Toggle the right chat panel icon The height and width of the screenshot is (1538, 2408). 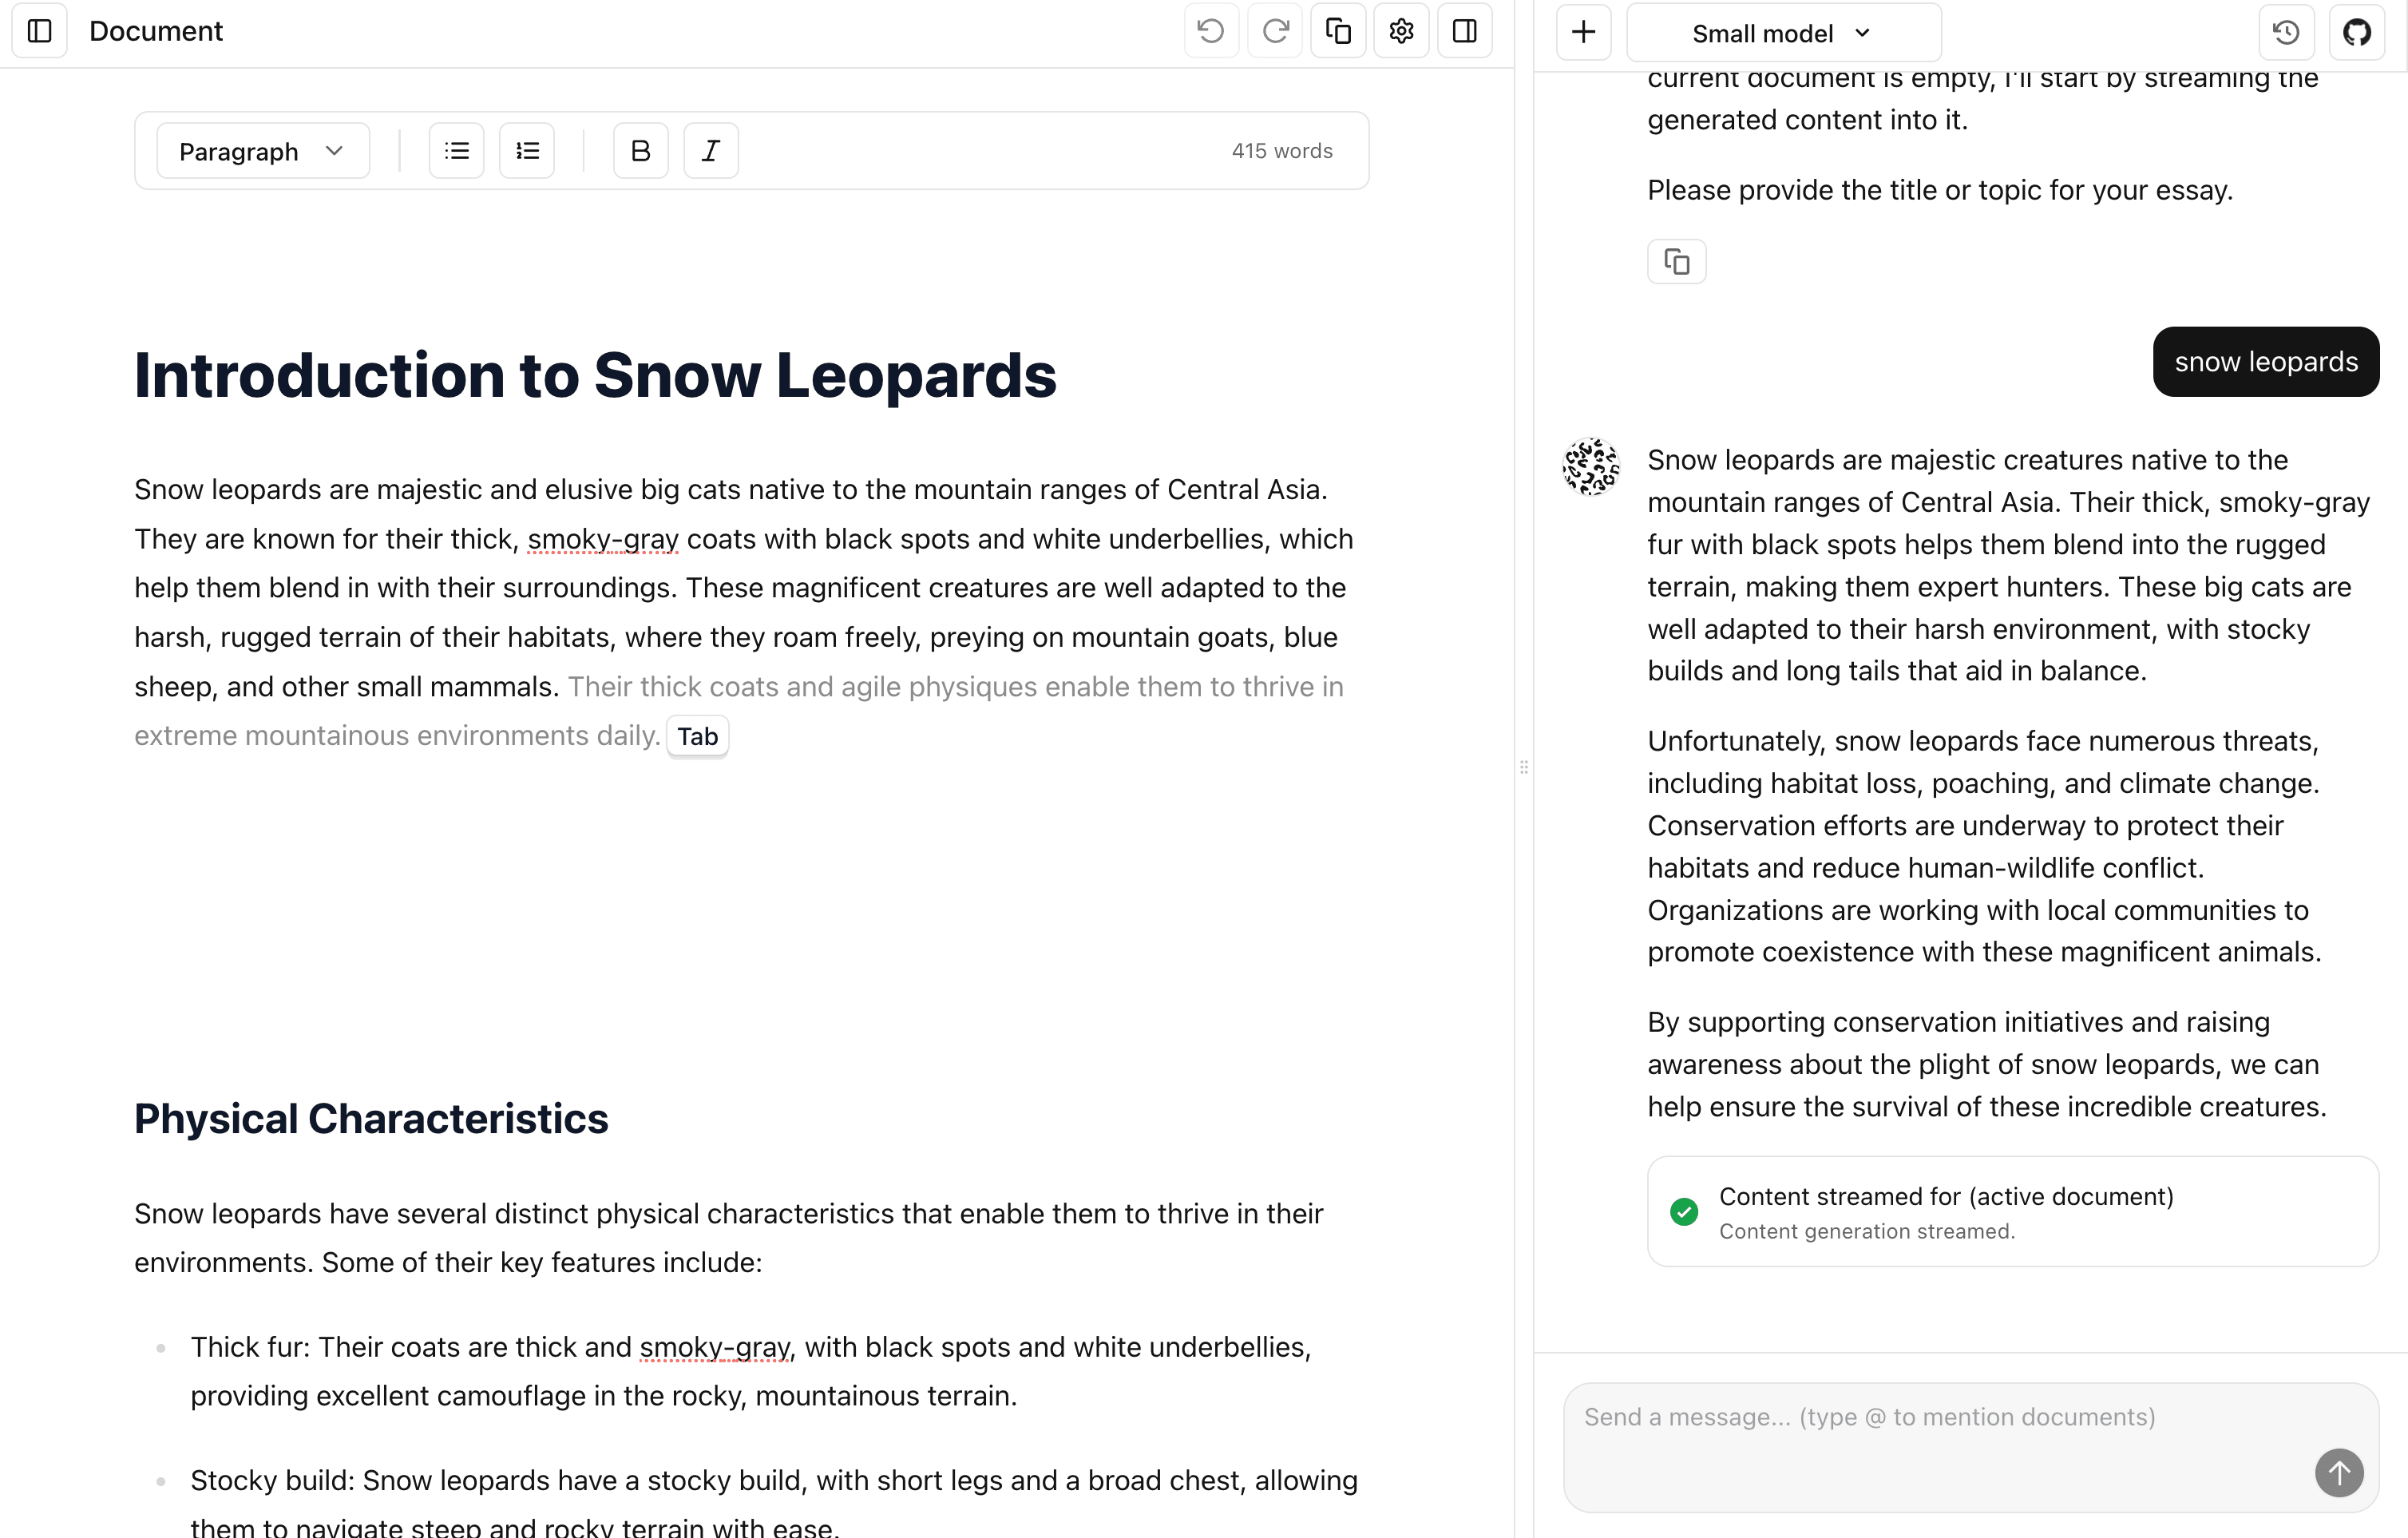tap(1465, 31)
